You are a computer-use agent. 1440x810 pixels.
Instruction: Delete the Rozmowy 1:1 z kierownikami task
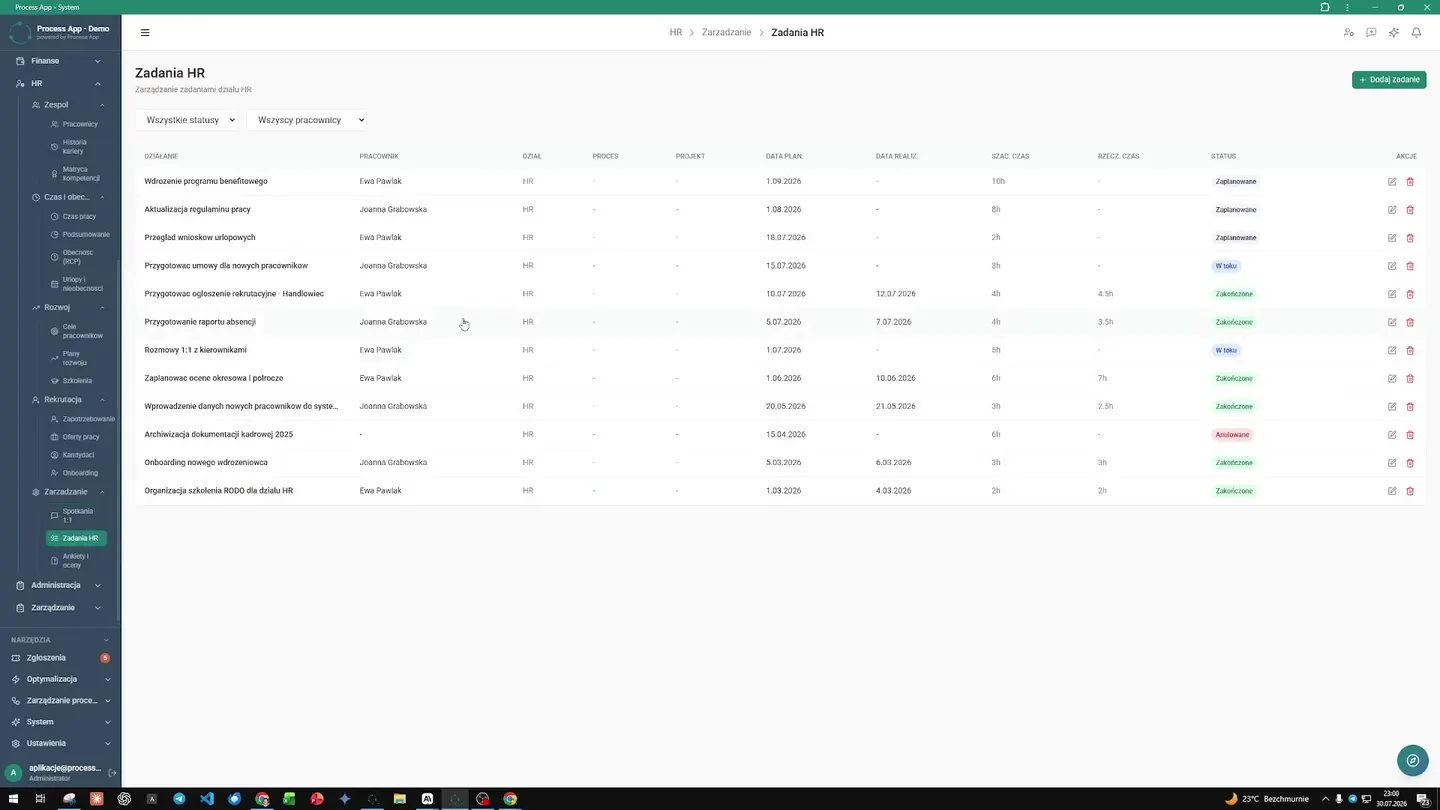coord(1410,350)
